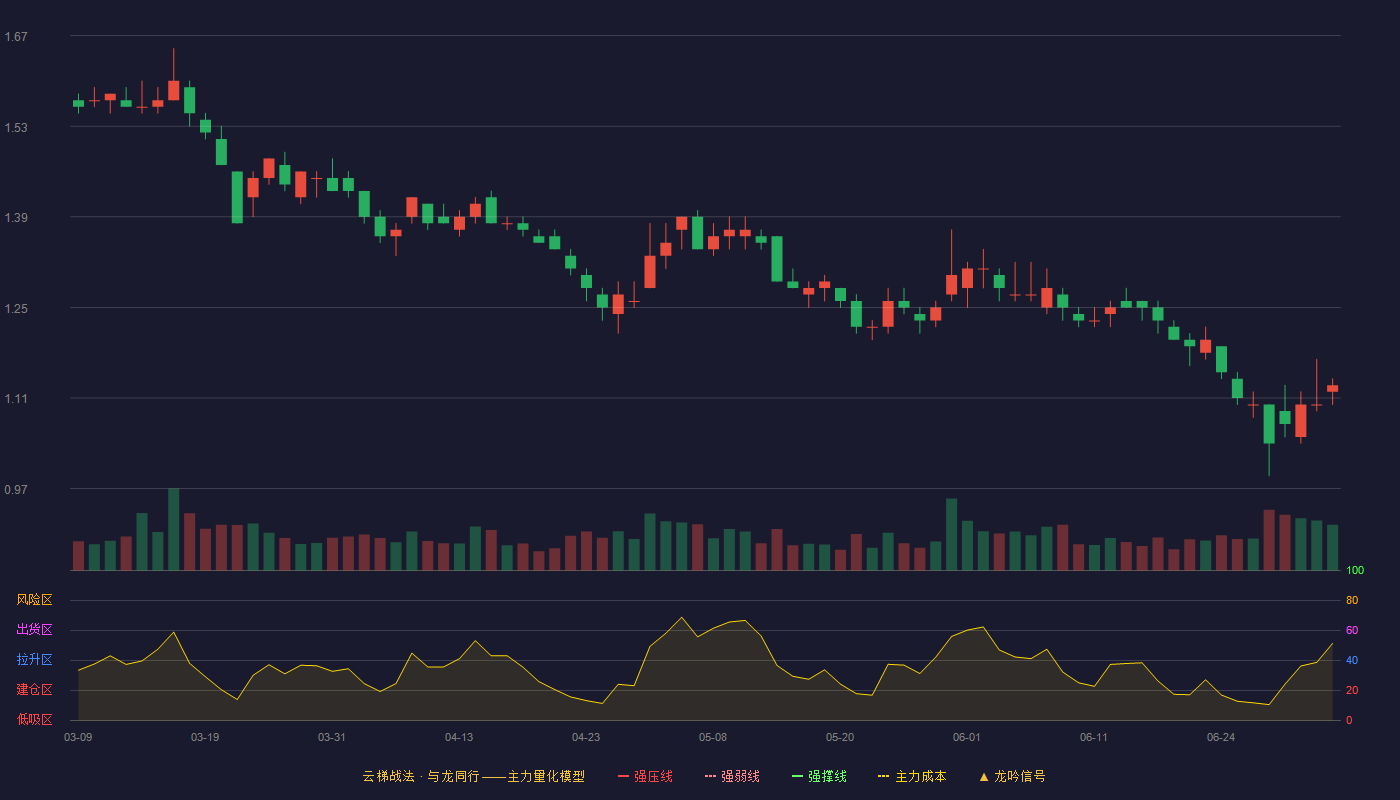Toggle the 强压线 legend series
Viewport: 1400px width, 800px height.
pyautogui.click(x=645, y=776)
